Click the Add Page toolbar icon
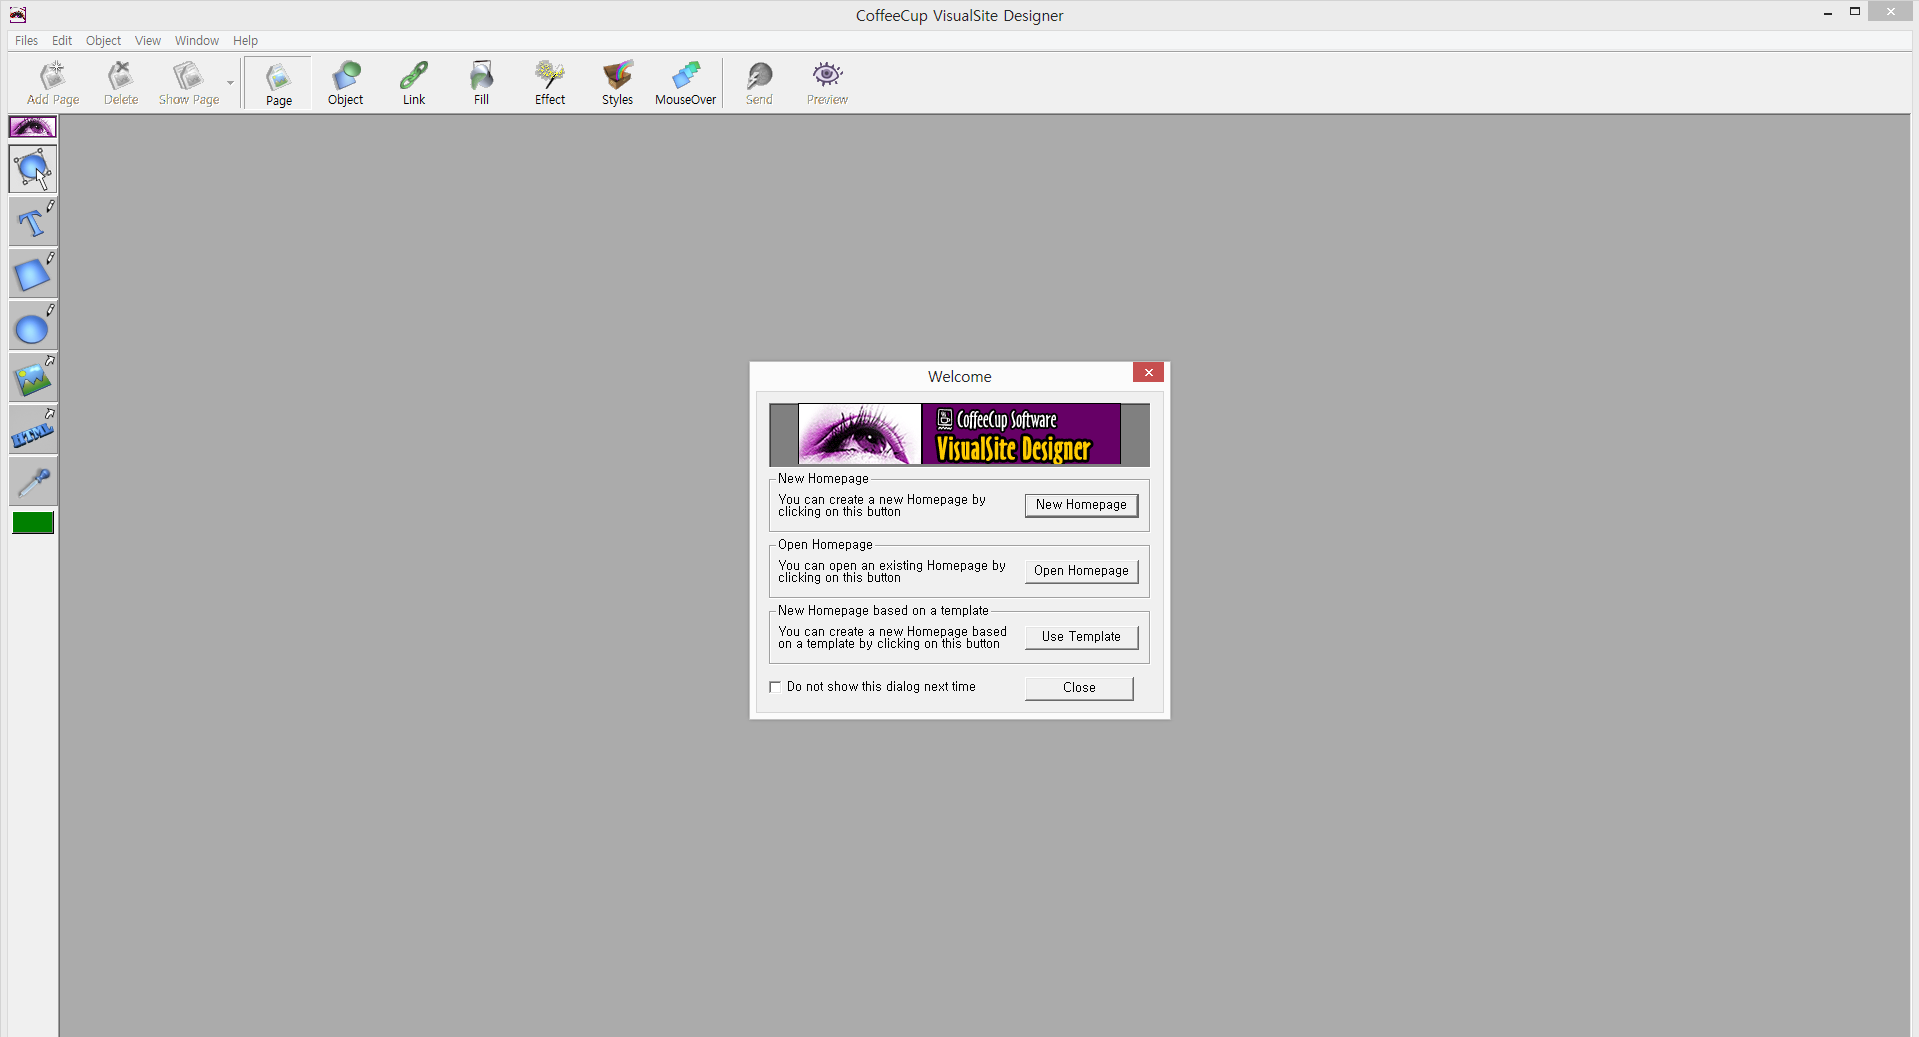 [x=53, y=83]
